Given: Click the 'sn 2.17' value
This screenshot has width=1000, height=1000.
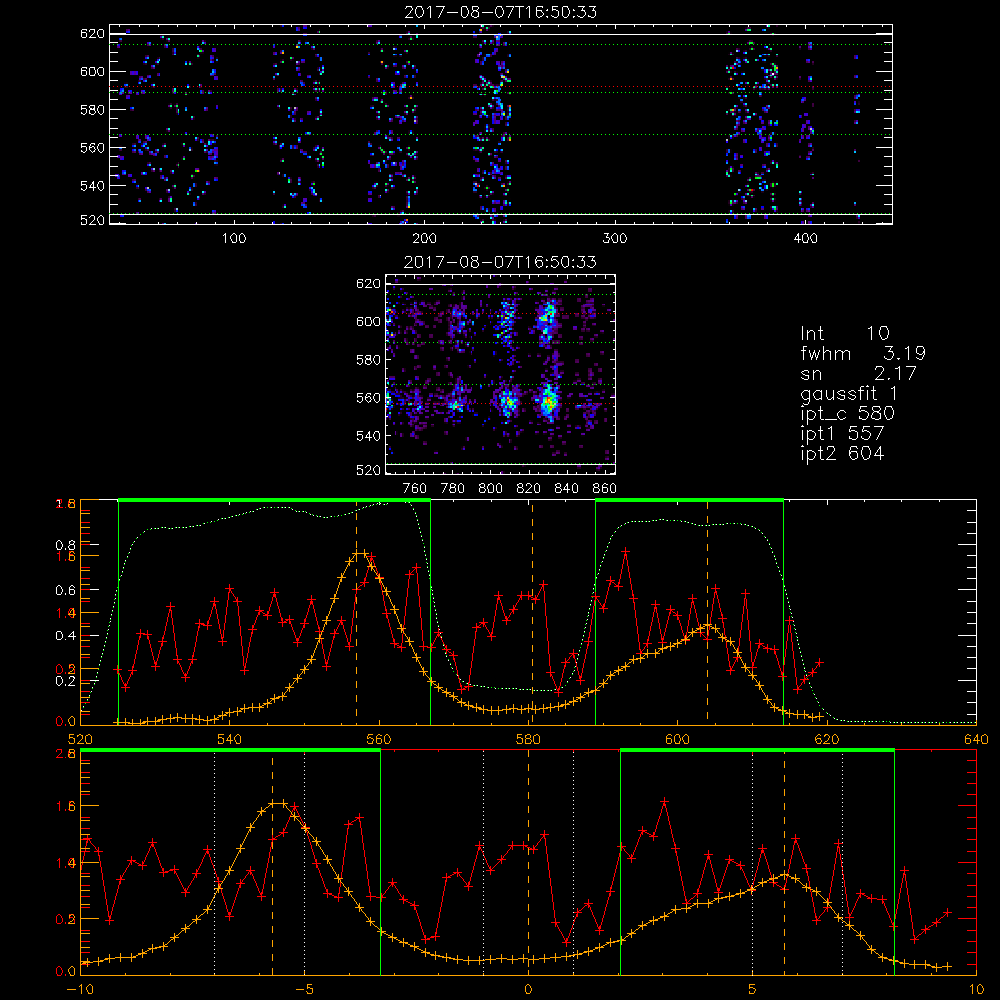Looking at the screenshot, I should coord(895,373).
